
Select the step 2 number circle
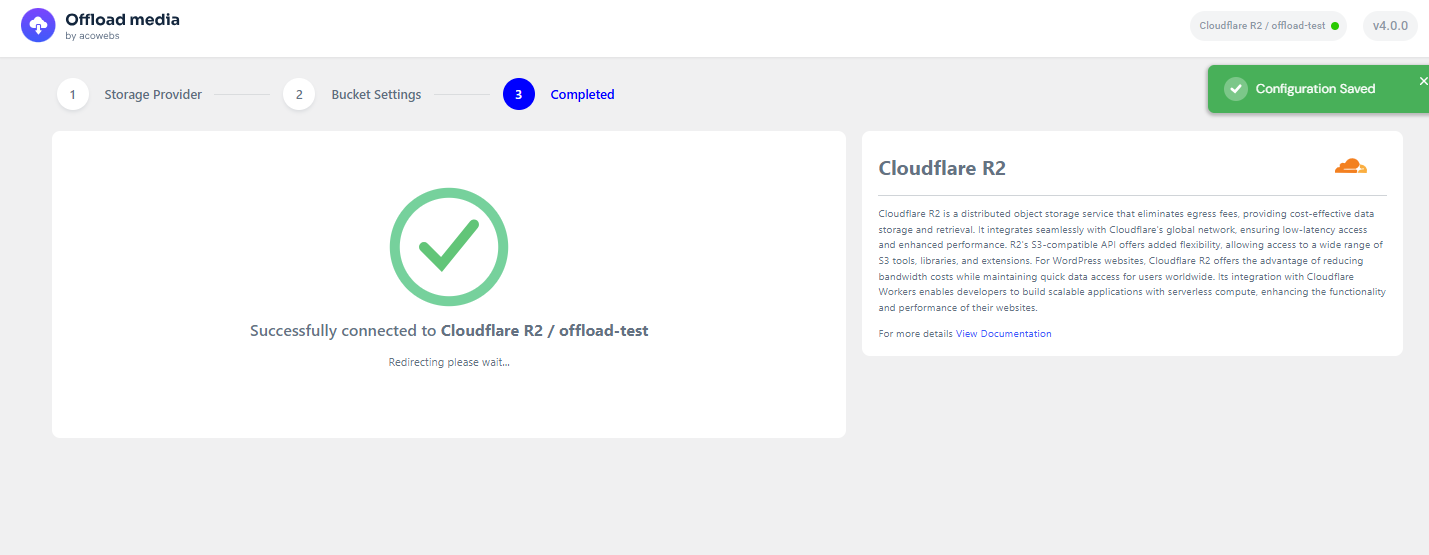pos(299,95)
